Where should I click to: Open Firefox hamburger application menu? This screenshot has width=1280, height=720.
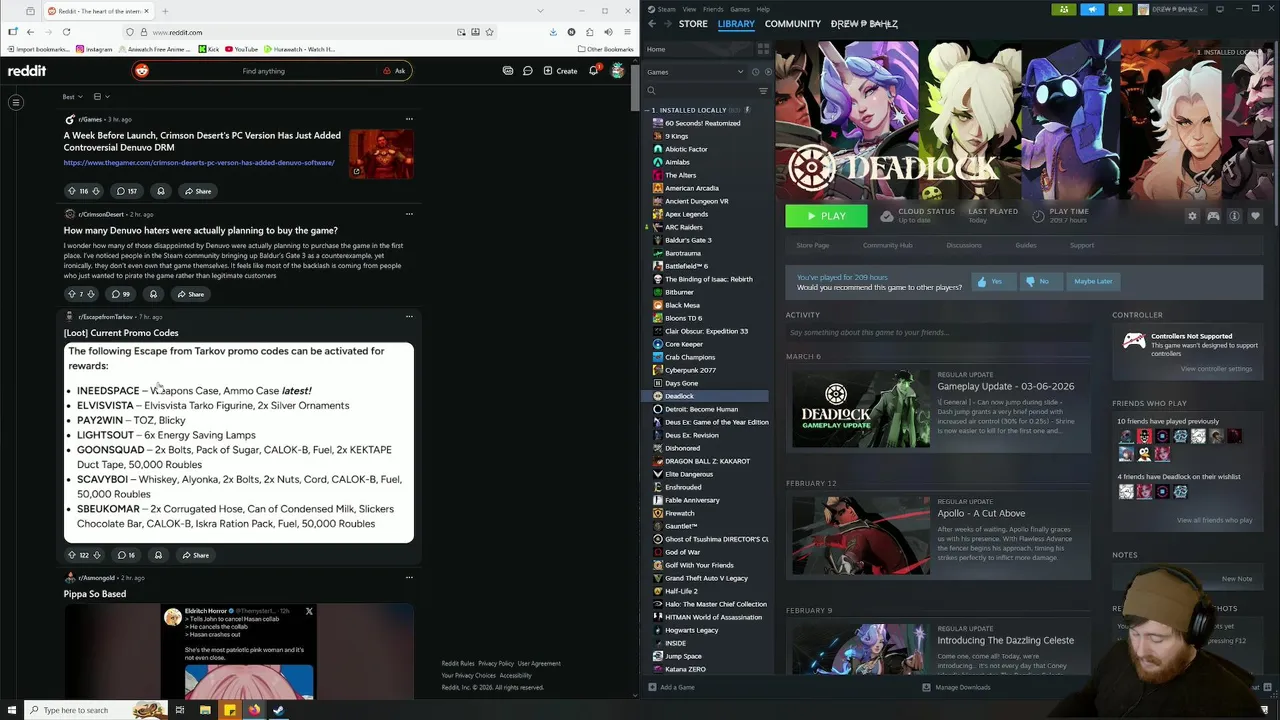(627, 32)
